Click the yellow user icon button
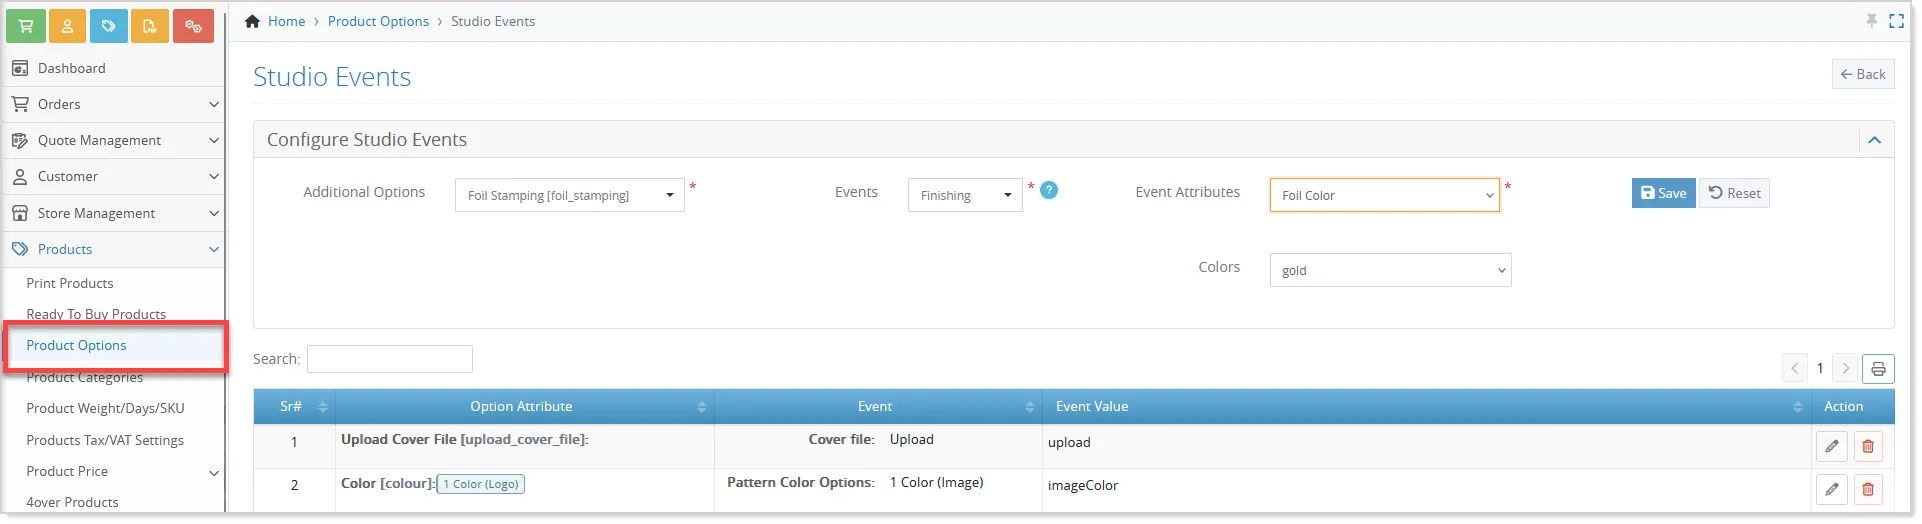 click(67, 26)
